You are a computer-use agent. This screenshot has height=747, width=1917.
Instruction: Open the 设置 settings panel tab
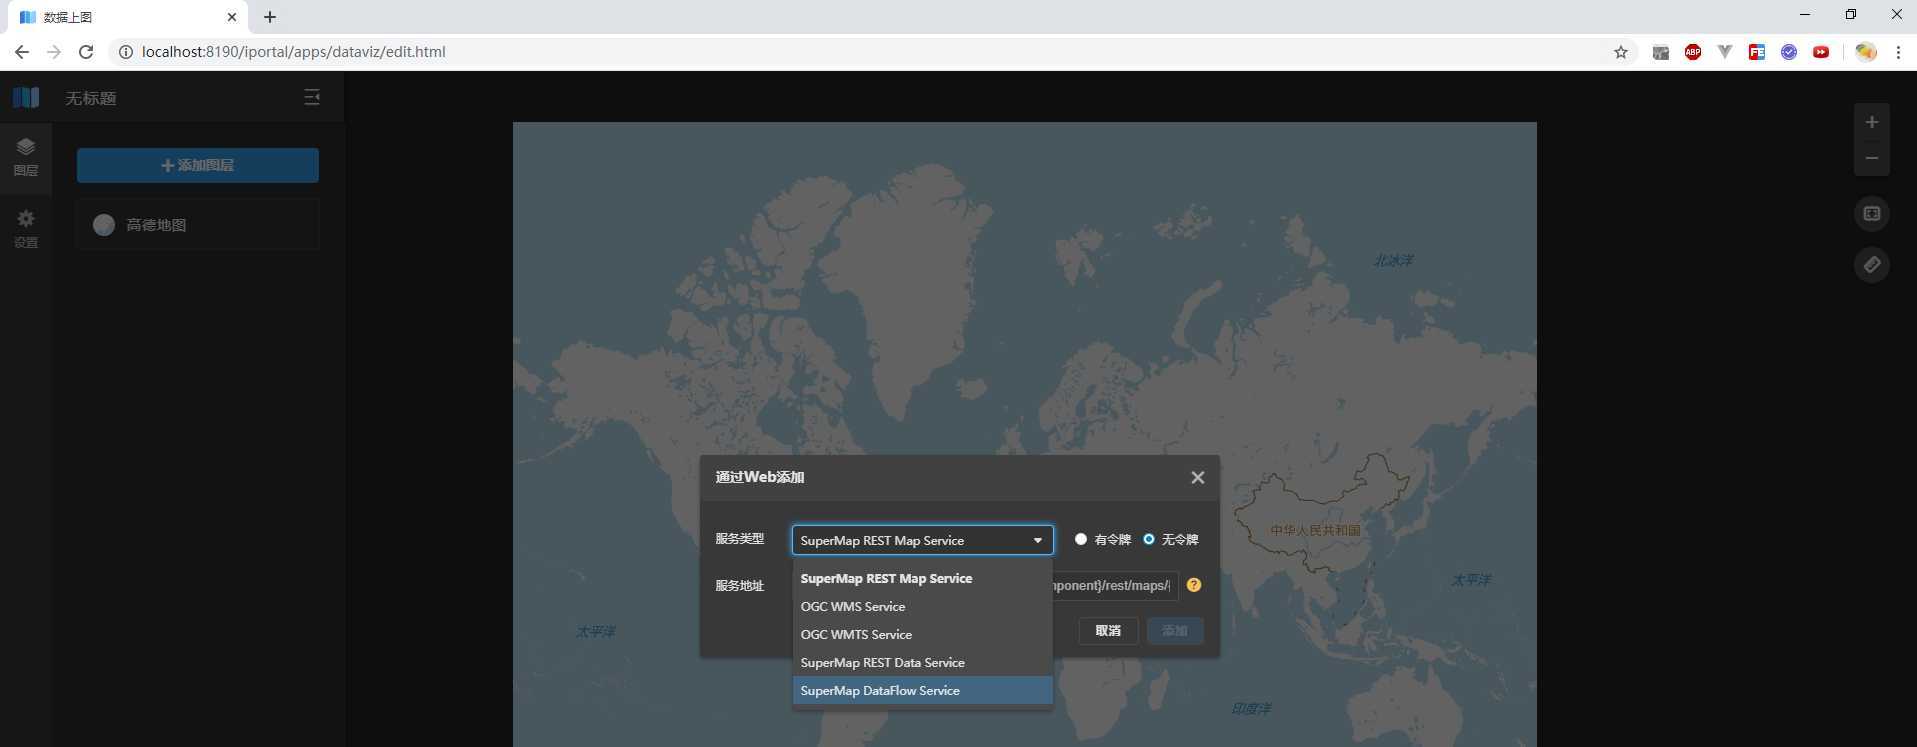[x=26, y=229]
